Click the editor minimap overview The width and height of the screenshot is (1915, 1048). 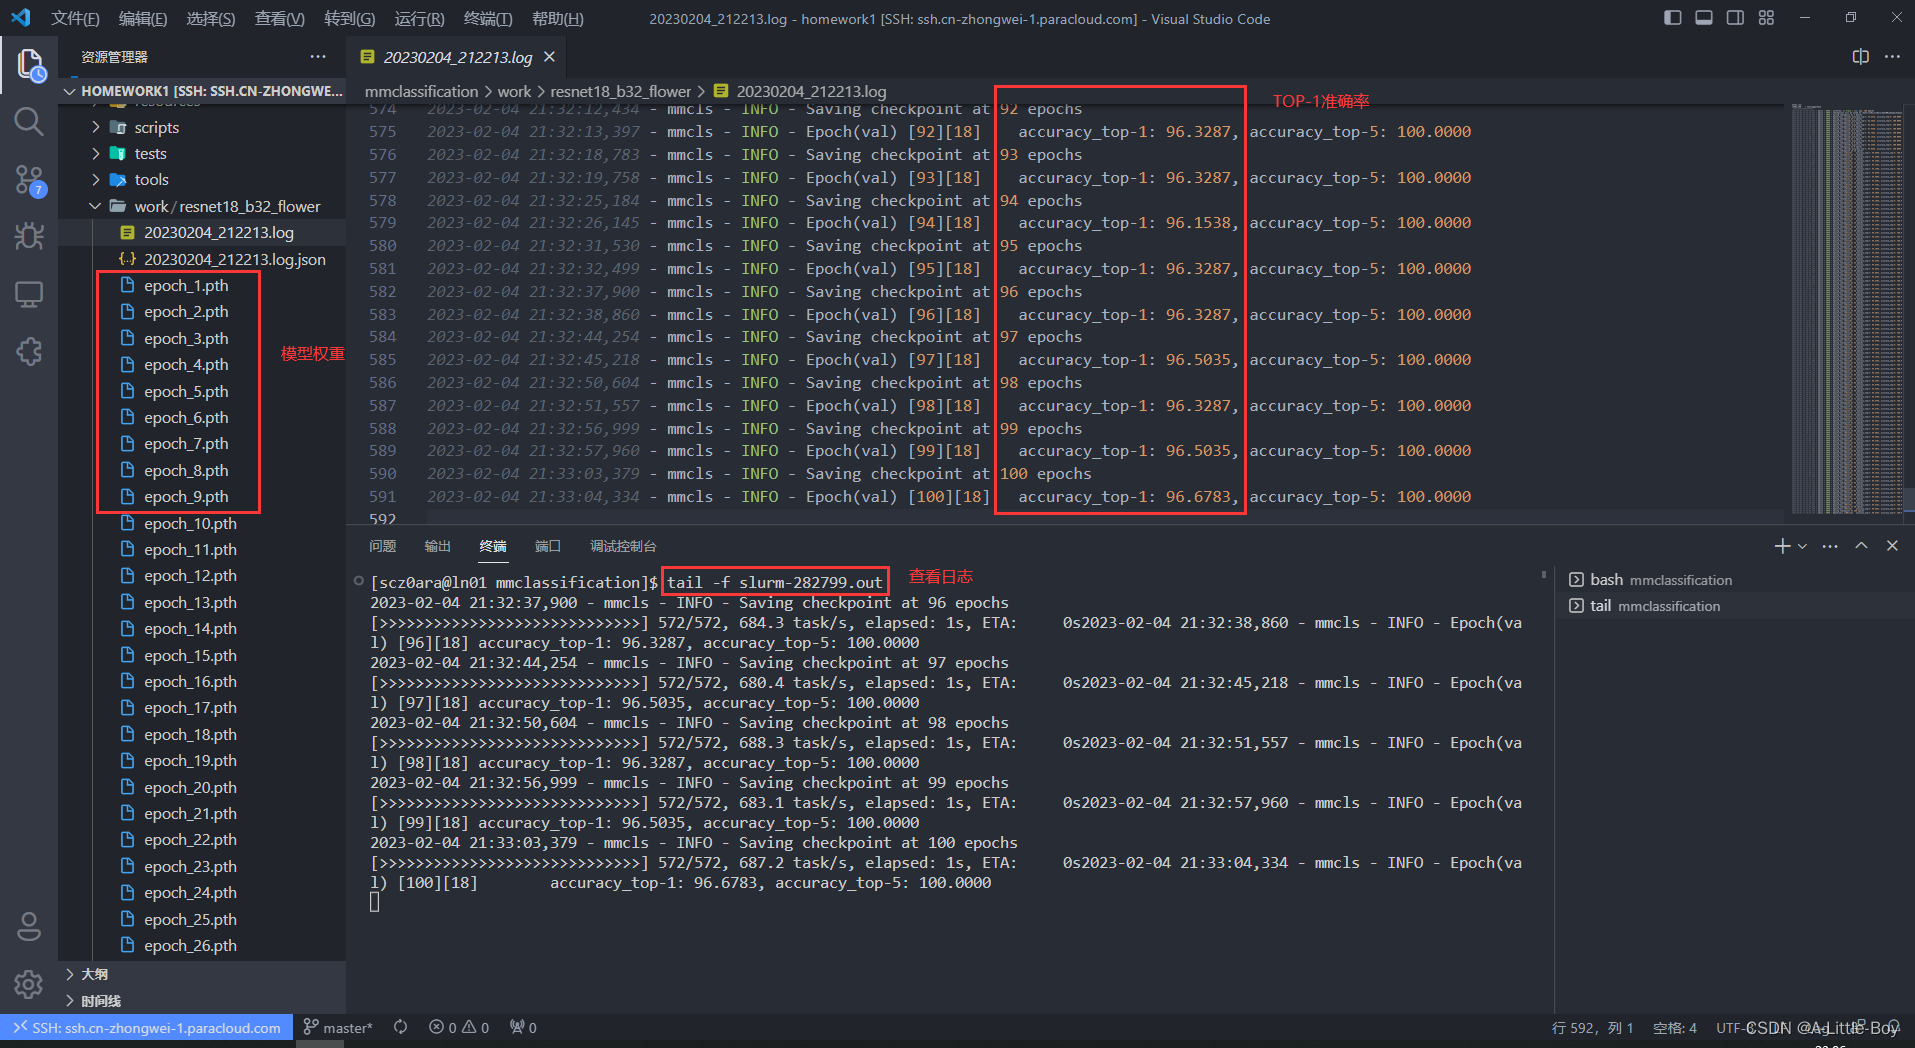(x=1846, y=308)
